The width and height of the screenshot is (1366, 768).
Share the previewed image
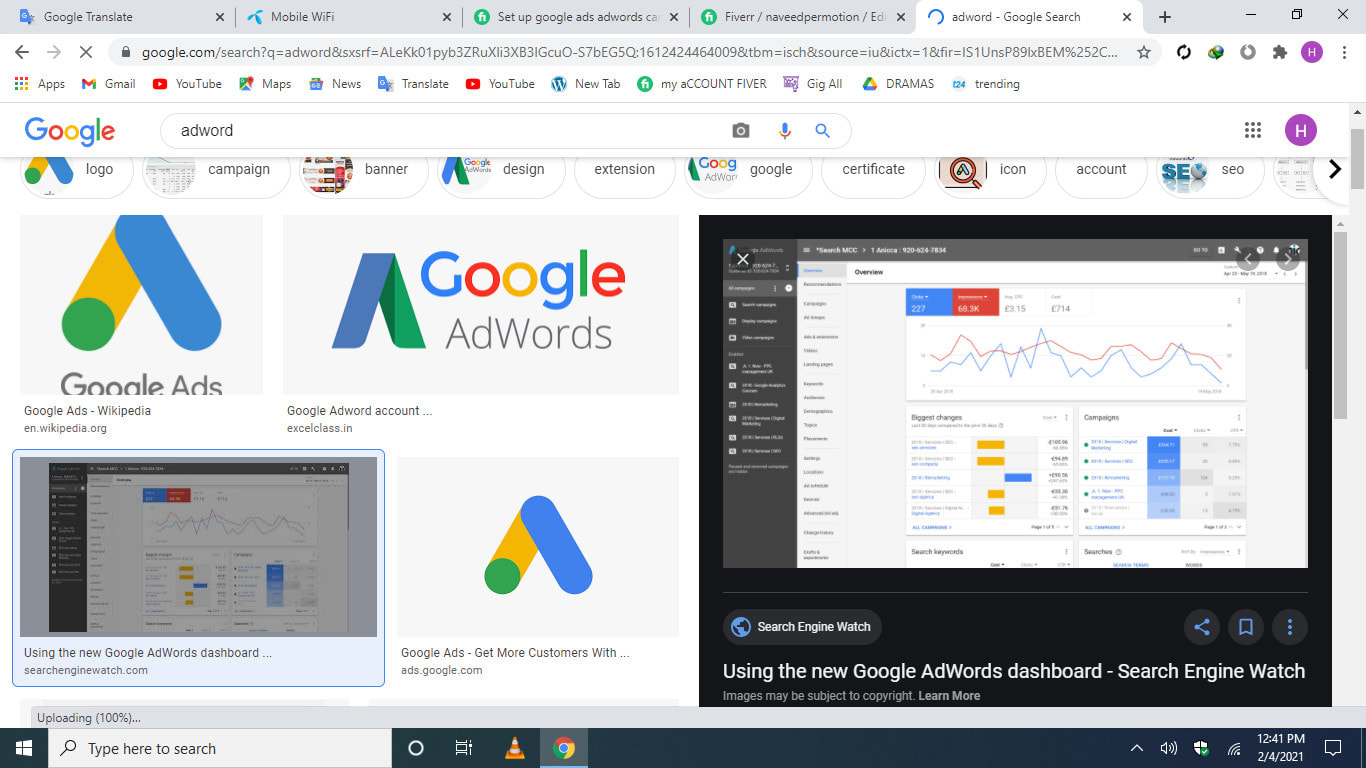click(1202, 627)
